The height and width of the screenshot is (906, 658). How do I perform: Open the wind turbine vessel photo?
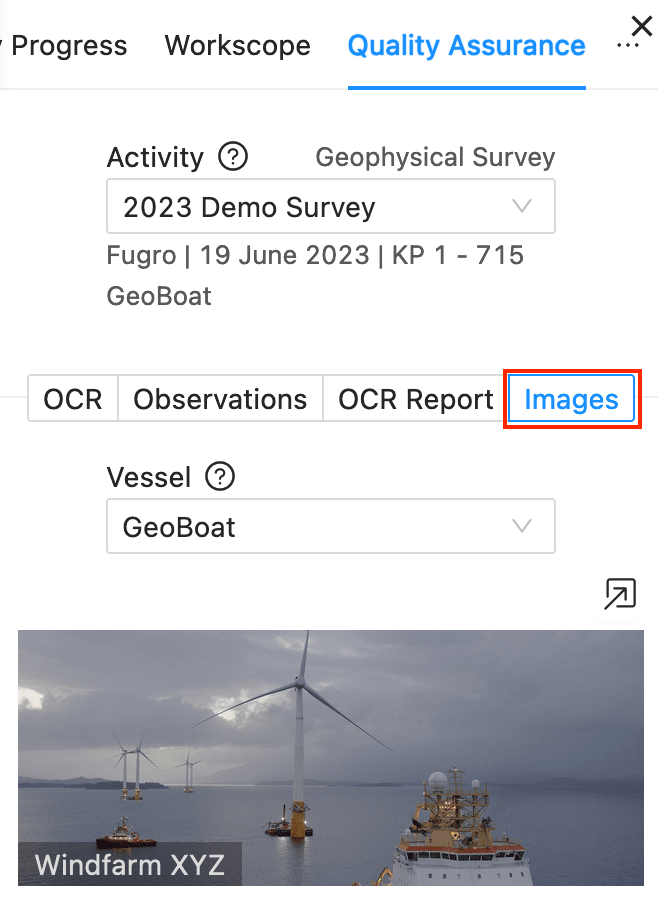(331, 758)
